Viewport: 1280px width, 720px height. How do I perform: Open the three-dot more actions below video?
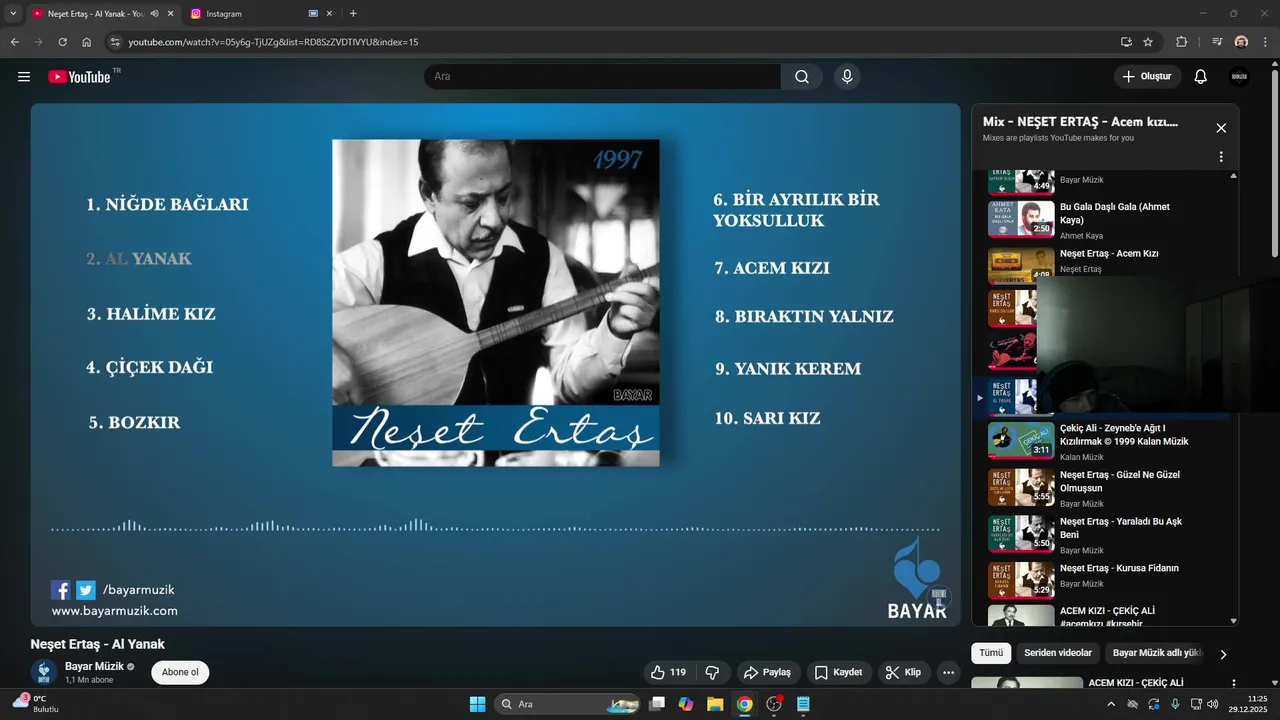[948, 672]
